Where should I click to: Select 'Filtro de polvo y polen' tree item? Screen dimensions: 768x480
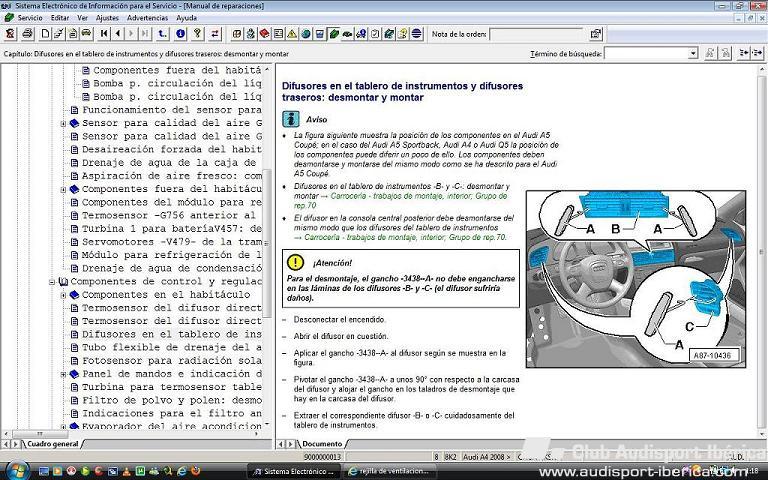coord(171,400)
